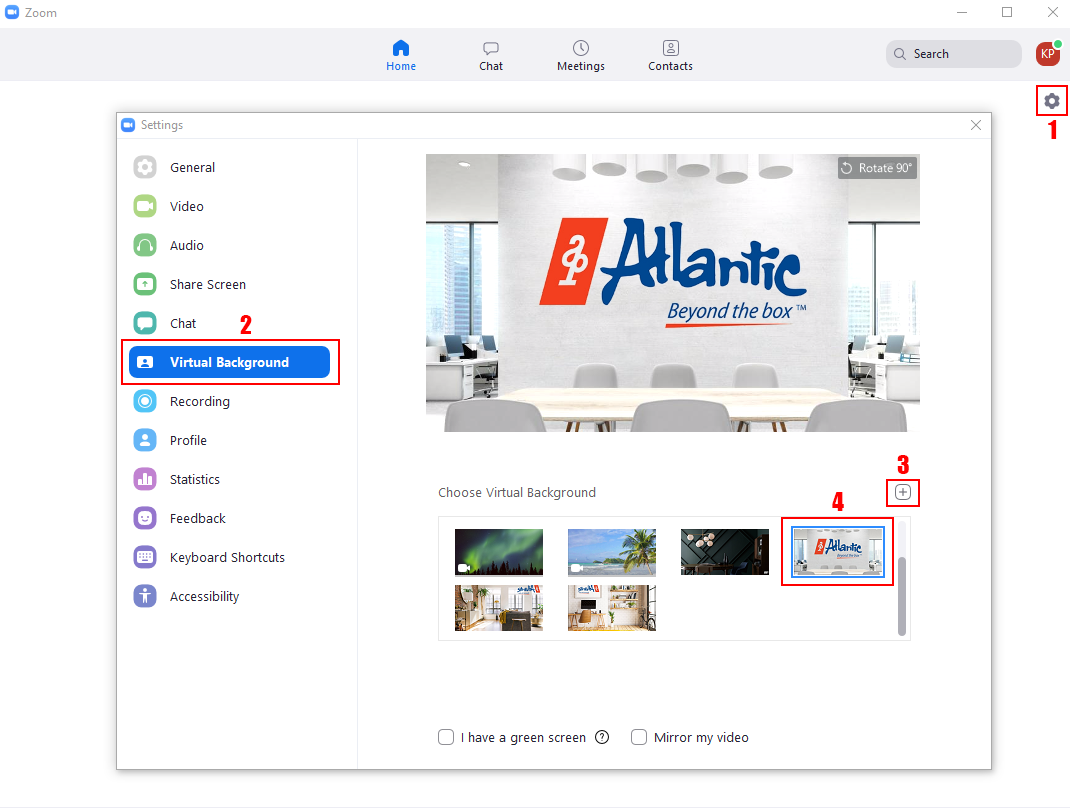The image size is (1070, 808).
Task: Open the KP profile avatar menu
Action: click(1048, 54)
